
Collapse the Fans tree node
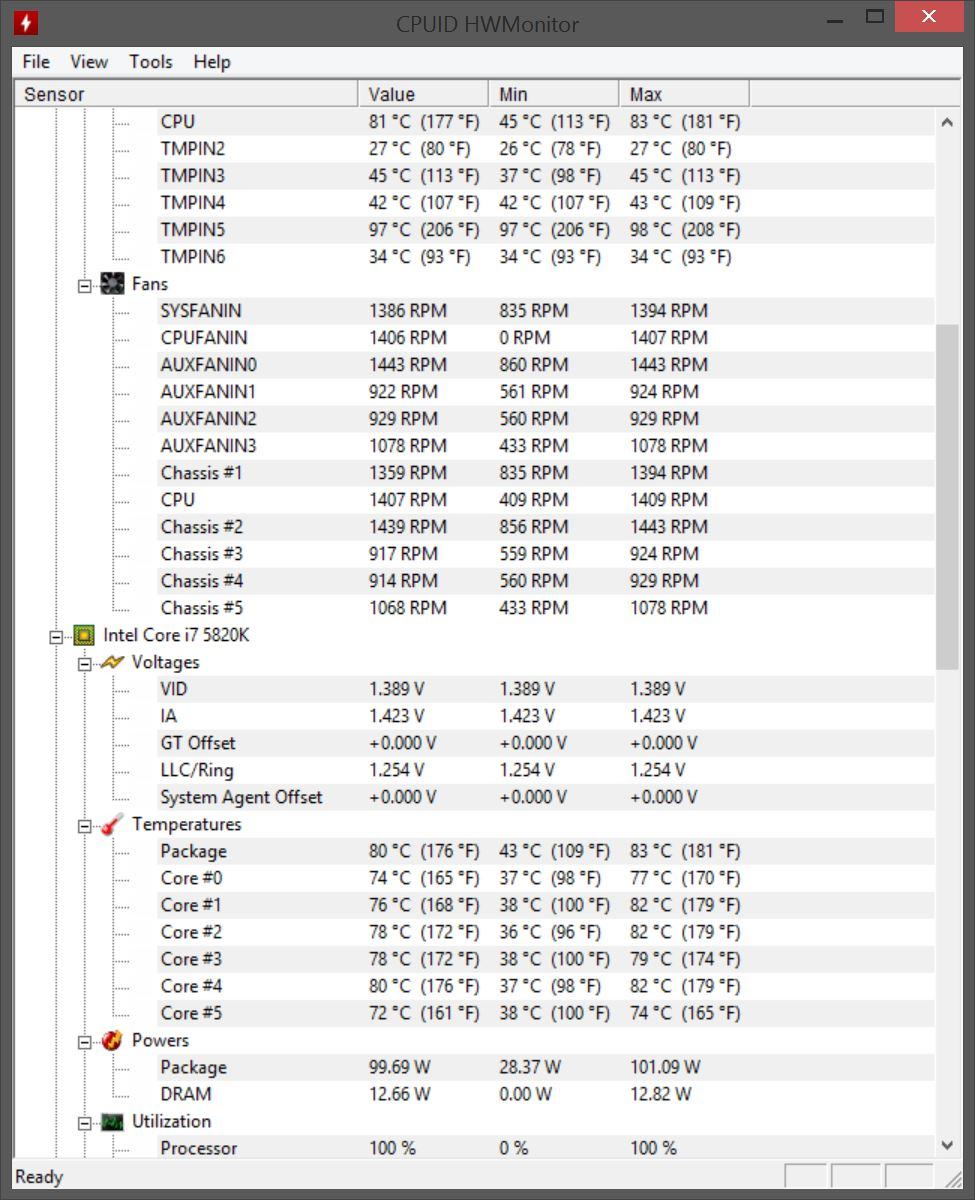coord(85,285)
